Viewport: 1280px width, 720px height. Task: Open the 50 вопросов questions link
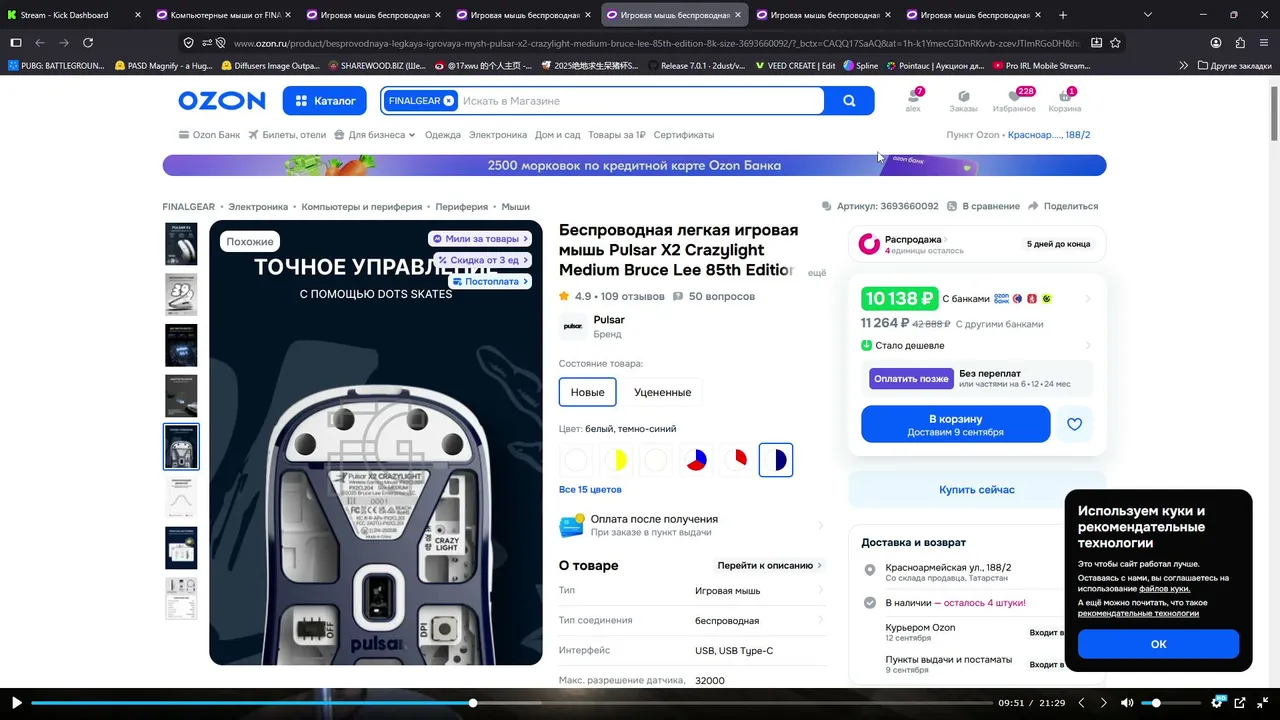click(714, 296)
